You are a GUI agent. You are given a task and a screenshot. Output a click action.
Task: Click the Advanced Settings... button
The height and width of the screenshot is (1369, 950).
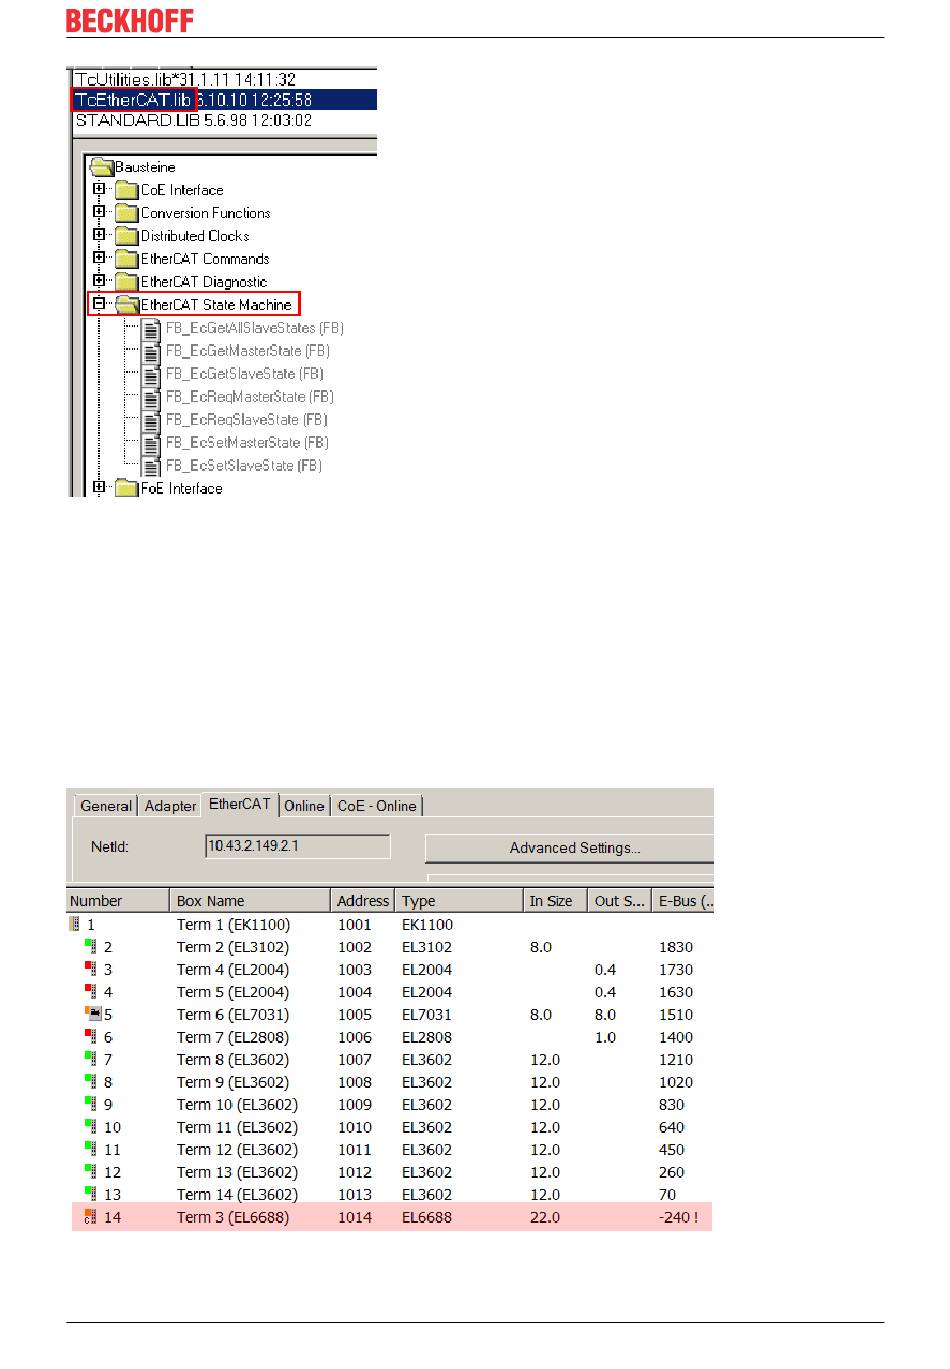click(x=570, y=848)
